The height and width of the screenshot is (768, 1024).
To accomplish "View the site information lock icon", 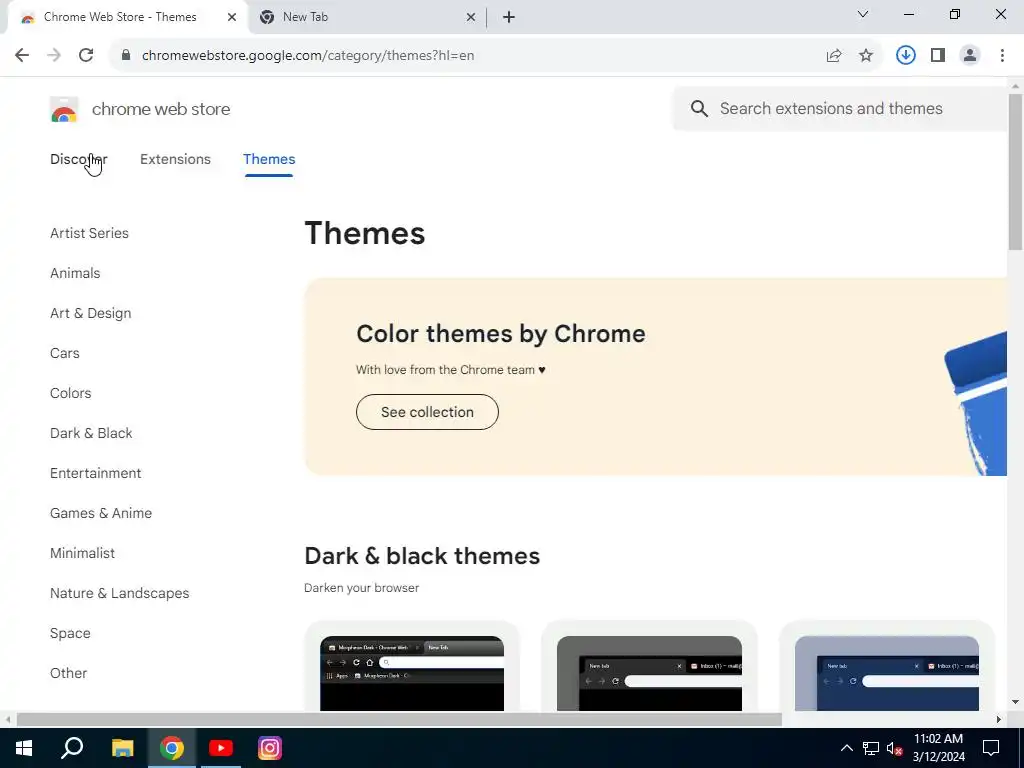I will tap(126, 56).
